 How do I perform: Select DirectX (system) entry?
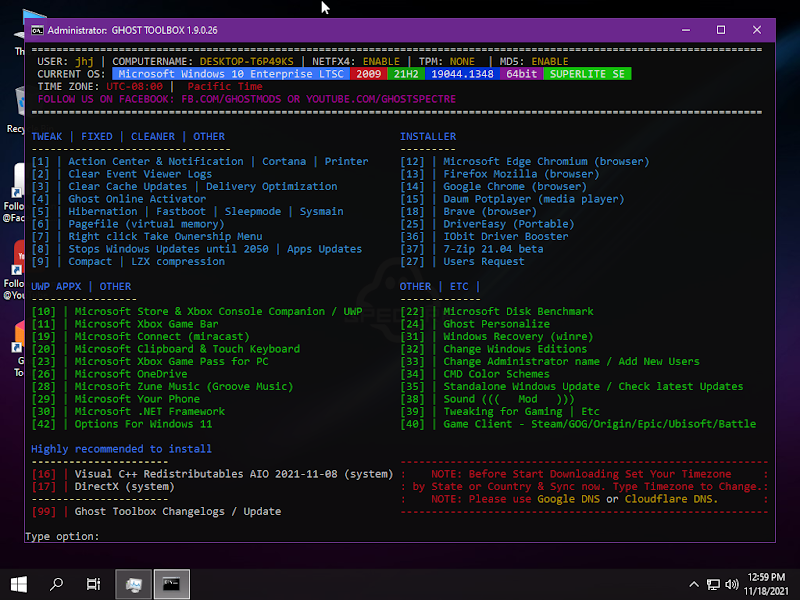[x=124, y=486]
